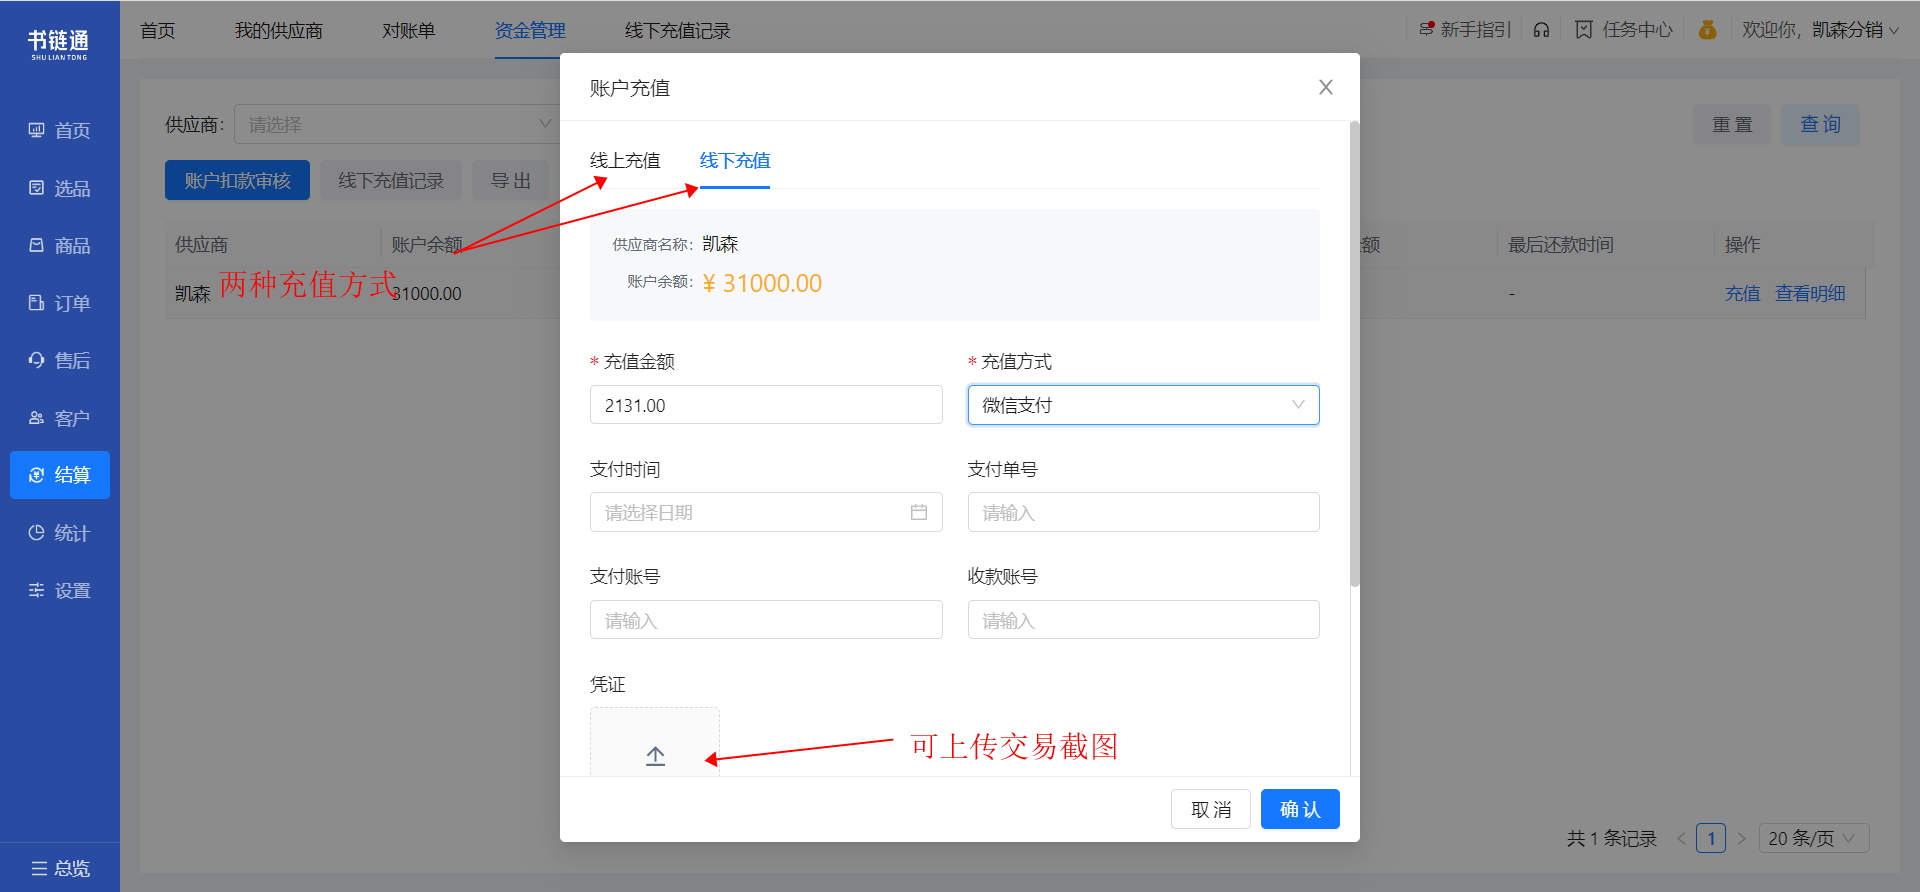Click the previous page arrow
The width and height of the screenshot is (1920, 892).
point(1682,838)
